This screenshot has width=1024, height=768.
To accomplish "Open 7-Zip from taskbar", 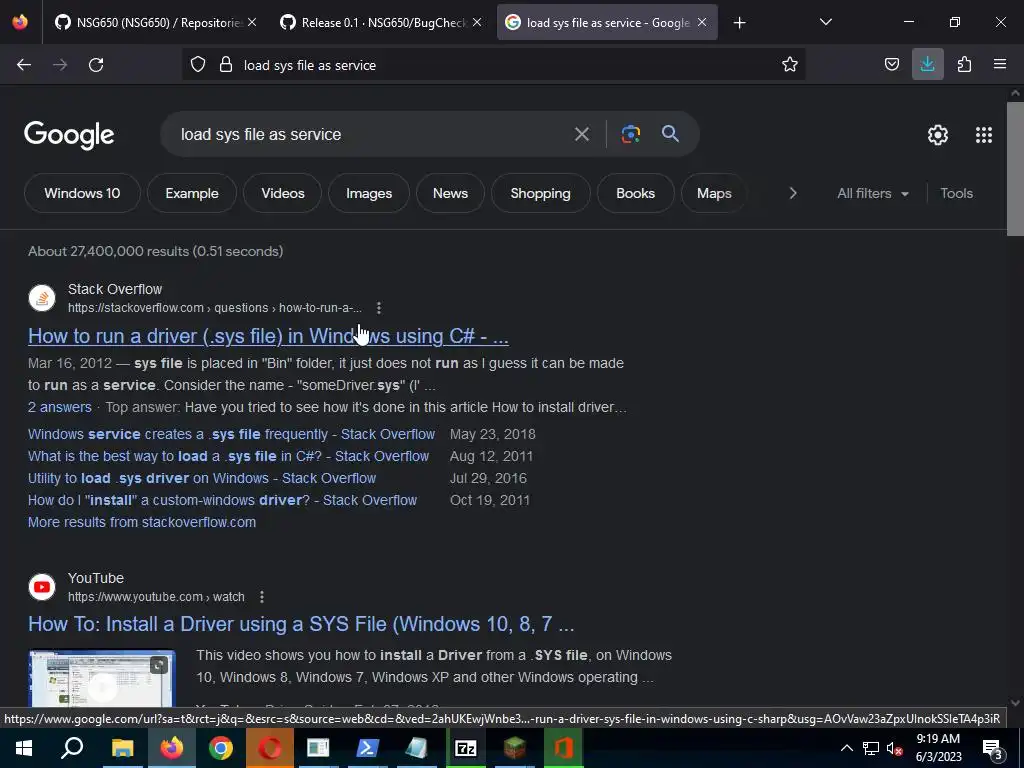I will tap(465, 748).
